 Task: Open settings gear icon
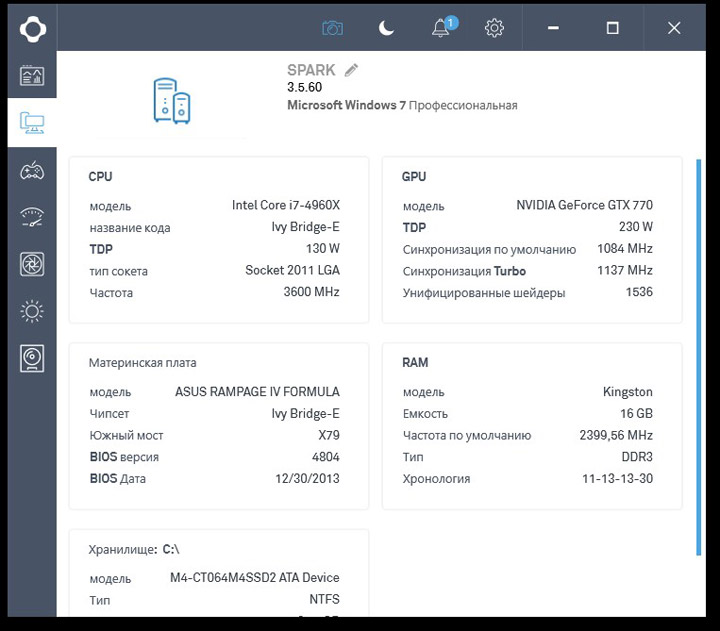(494, 28)
